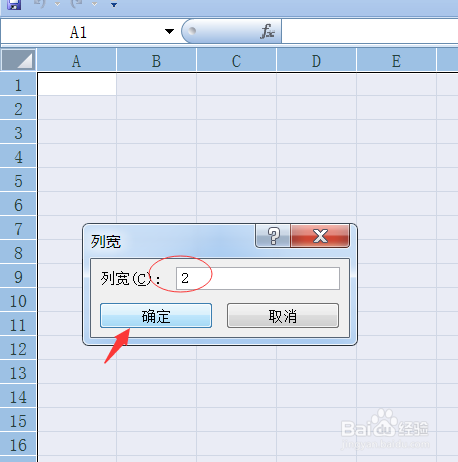Select row 12 header
The height and width of the screenshot is (462, 458).
(x=18, y=349)
